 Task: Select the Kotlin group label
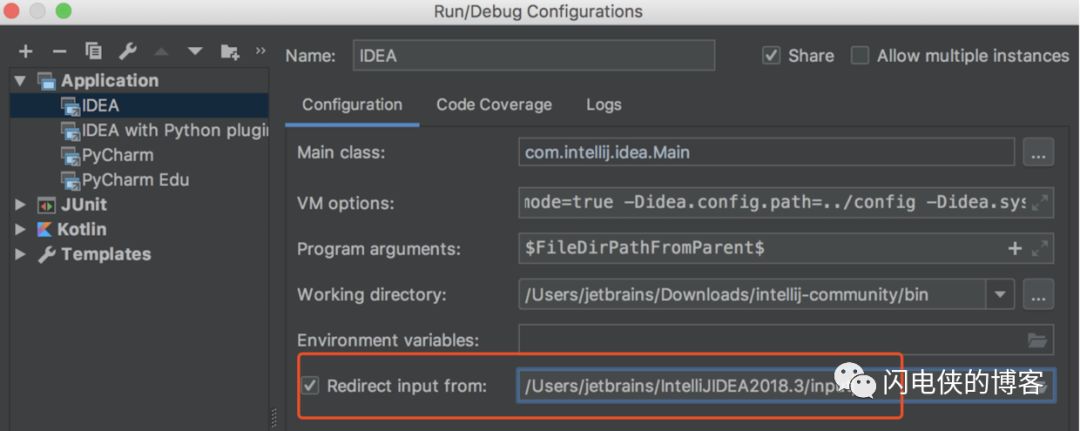(x=81, y=229)
